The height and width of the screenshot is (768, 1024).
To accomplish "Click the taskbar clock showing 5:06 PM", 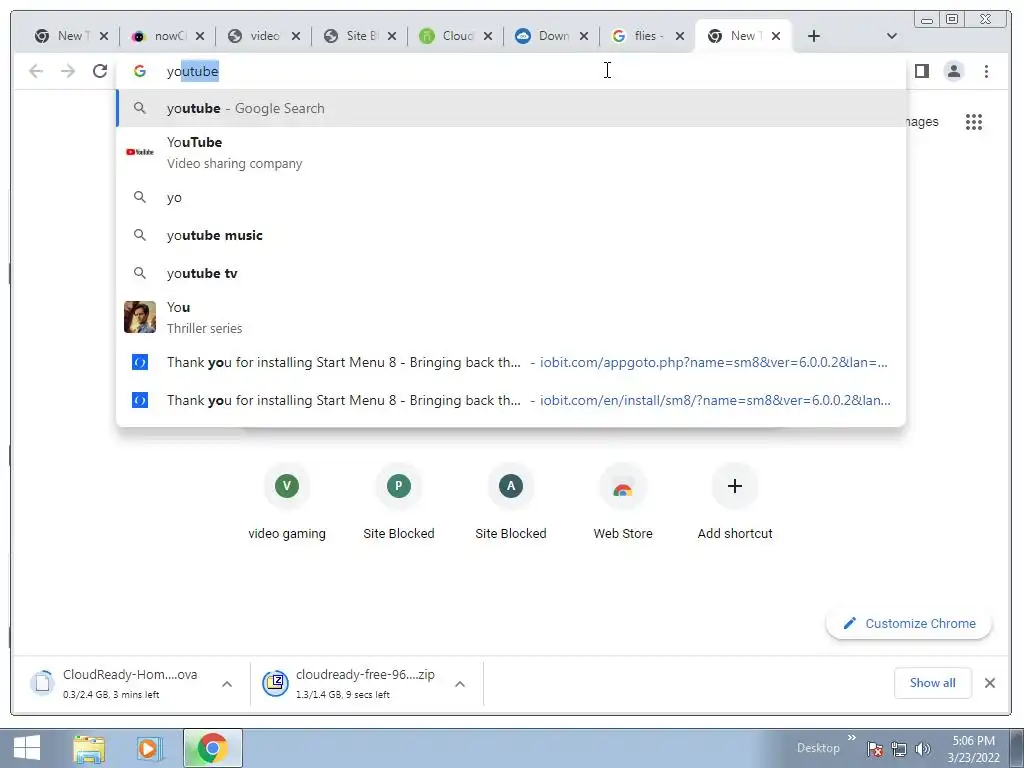I will (x=973, y=749).
